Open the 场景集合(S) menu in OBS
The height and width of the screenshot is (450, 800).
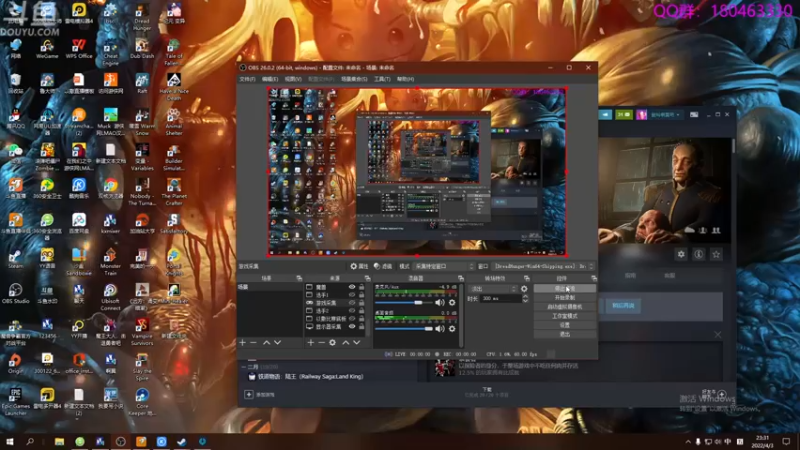point(354,79)
